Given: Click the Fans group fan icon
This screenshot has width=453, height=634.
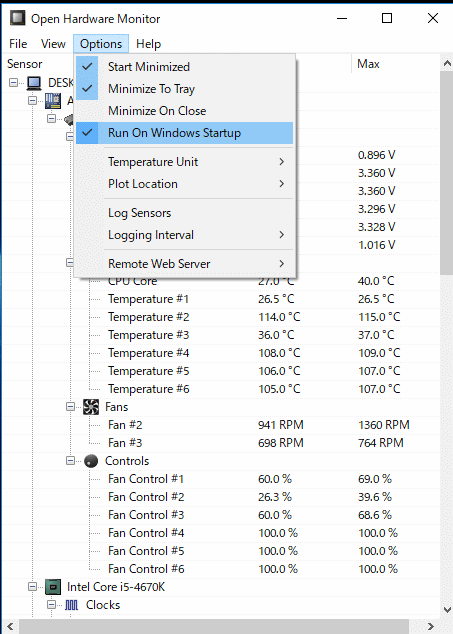Looking at the screenshot, I should (x=91, y=407).
